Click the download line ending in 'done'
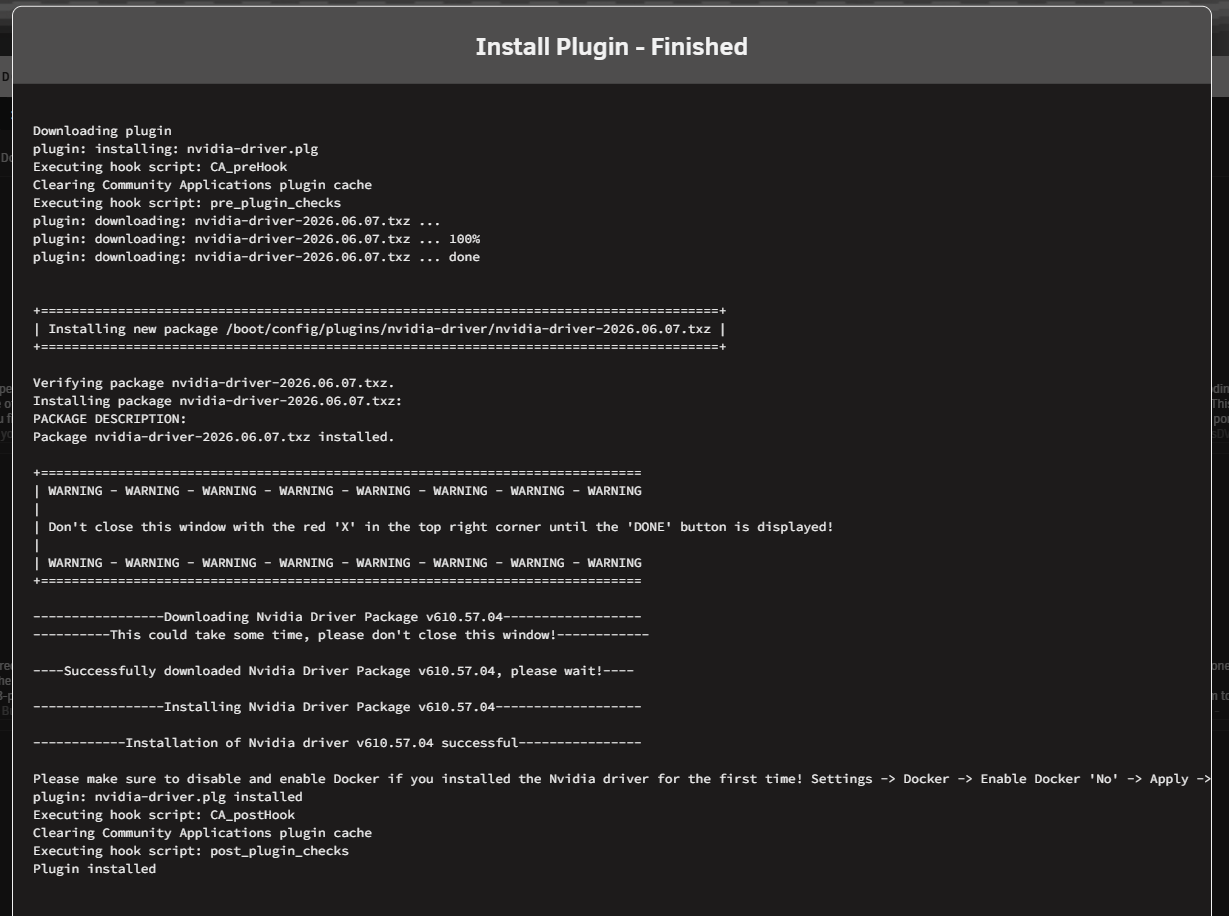The height and width of the screenshot is (916, 1229). (256, 257)
